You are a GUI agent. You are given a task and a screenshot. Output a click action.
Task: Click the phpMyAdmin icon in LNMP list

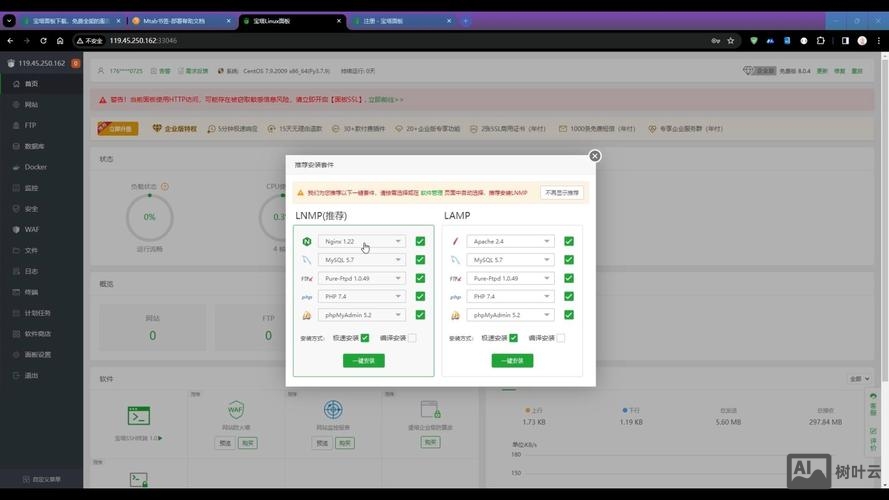point(307,315)
